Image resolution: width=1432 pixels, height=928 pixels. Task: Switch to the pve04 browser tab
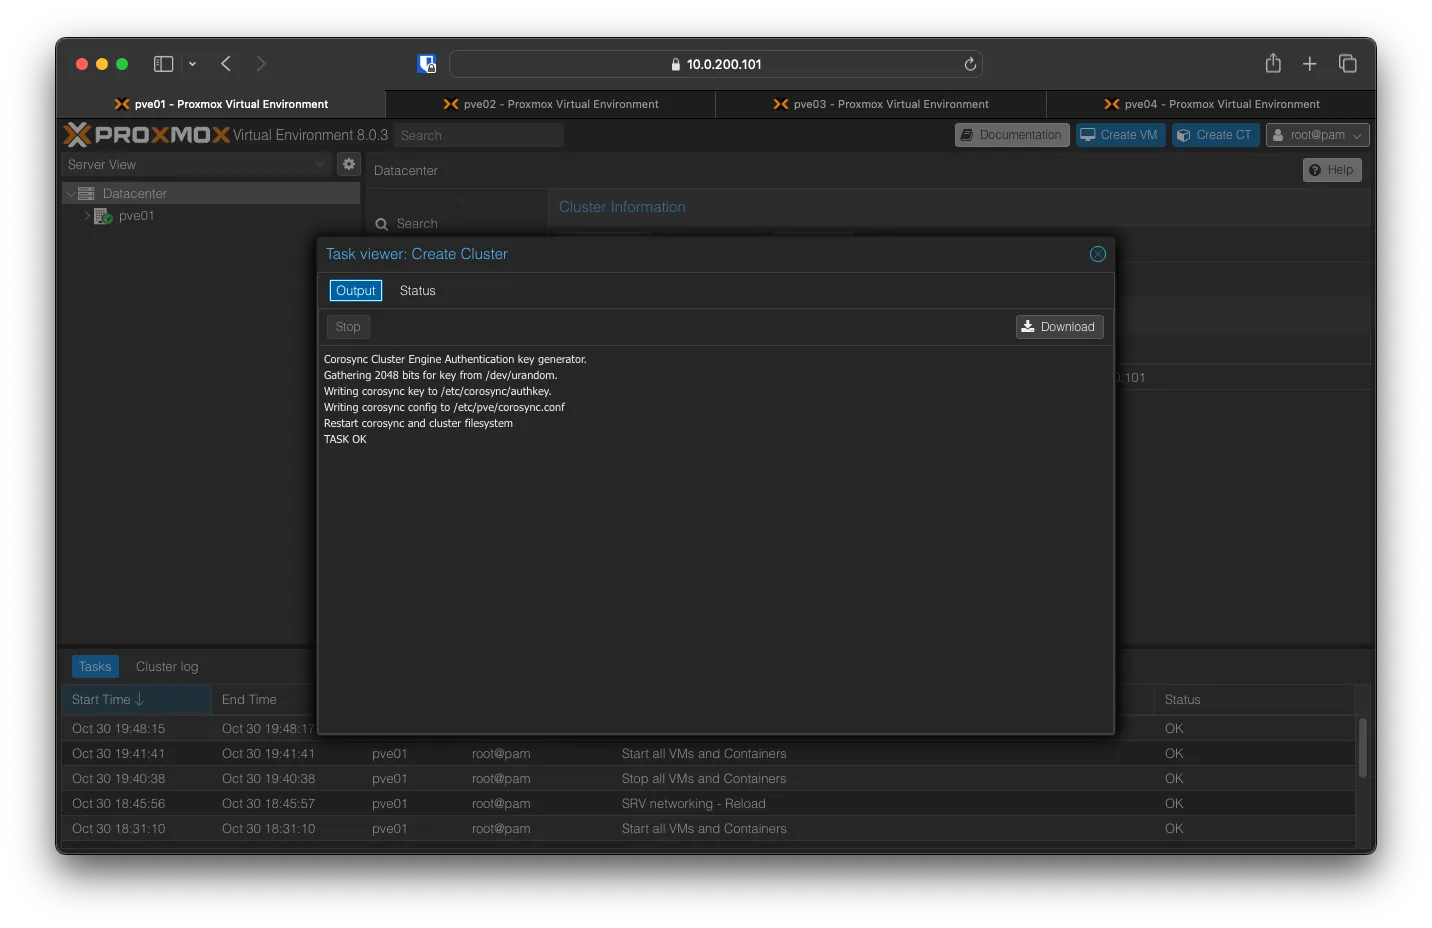pos(1211,104)
